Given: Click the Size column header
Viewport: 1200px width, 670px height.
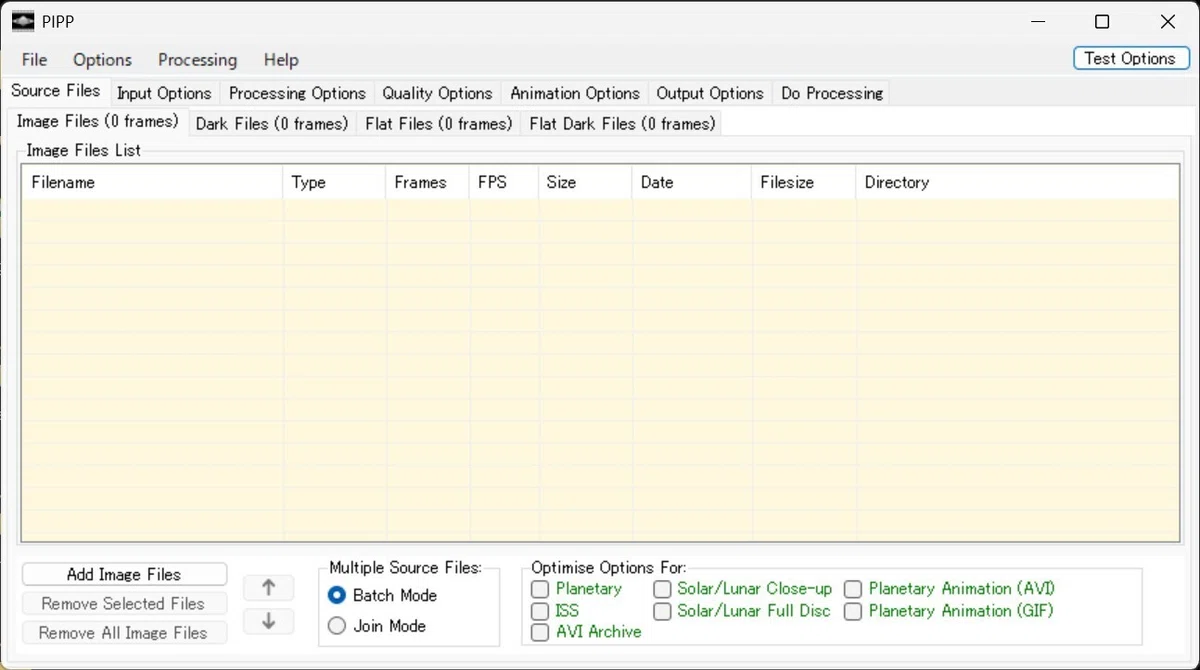Looking at the screenshot, I should pyautogui.click(x=585, y=182).
